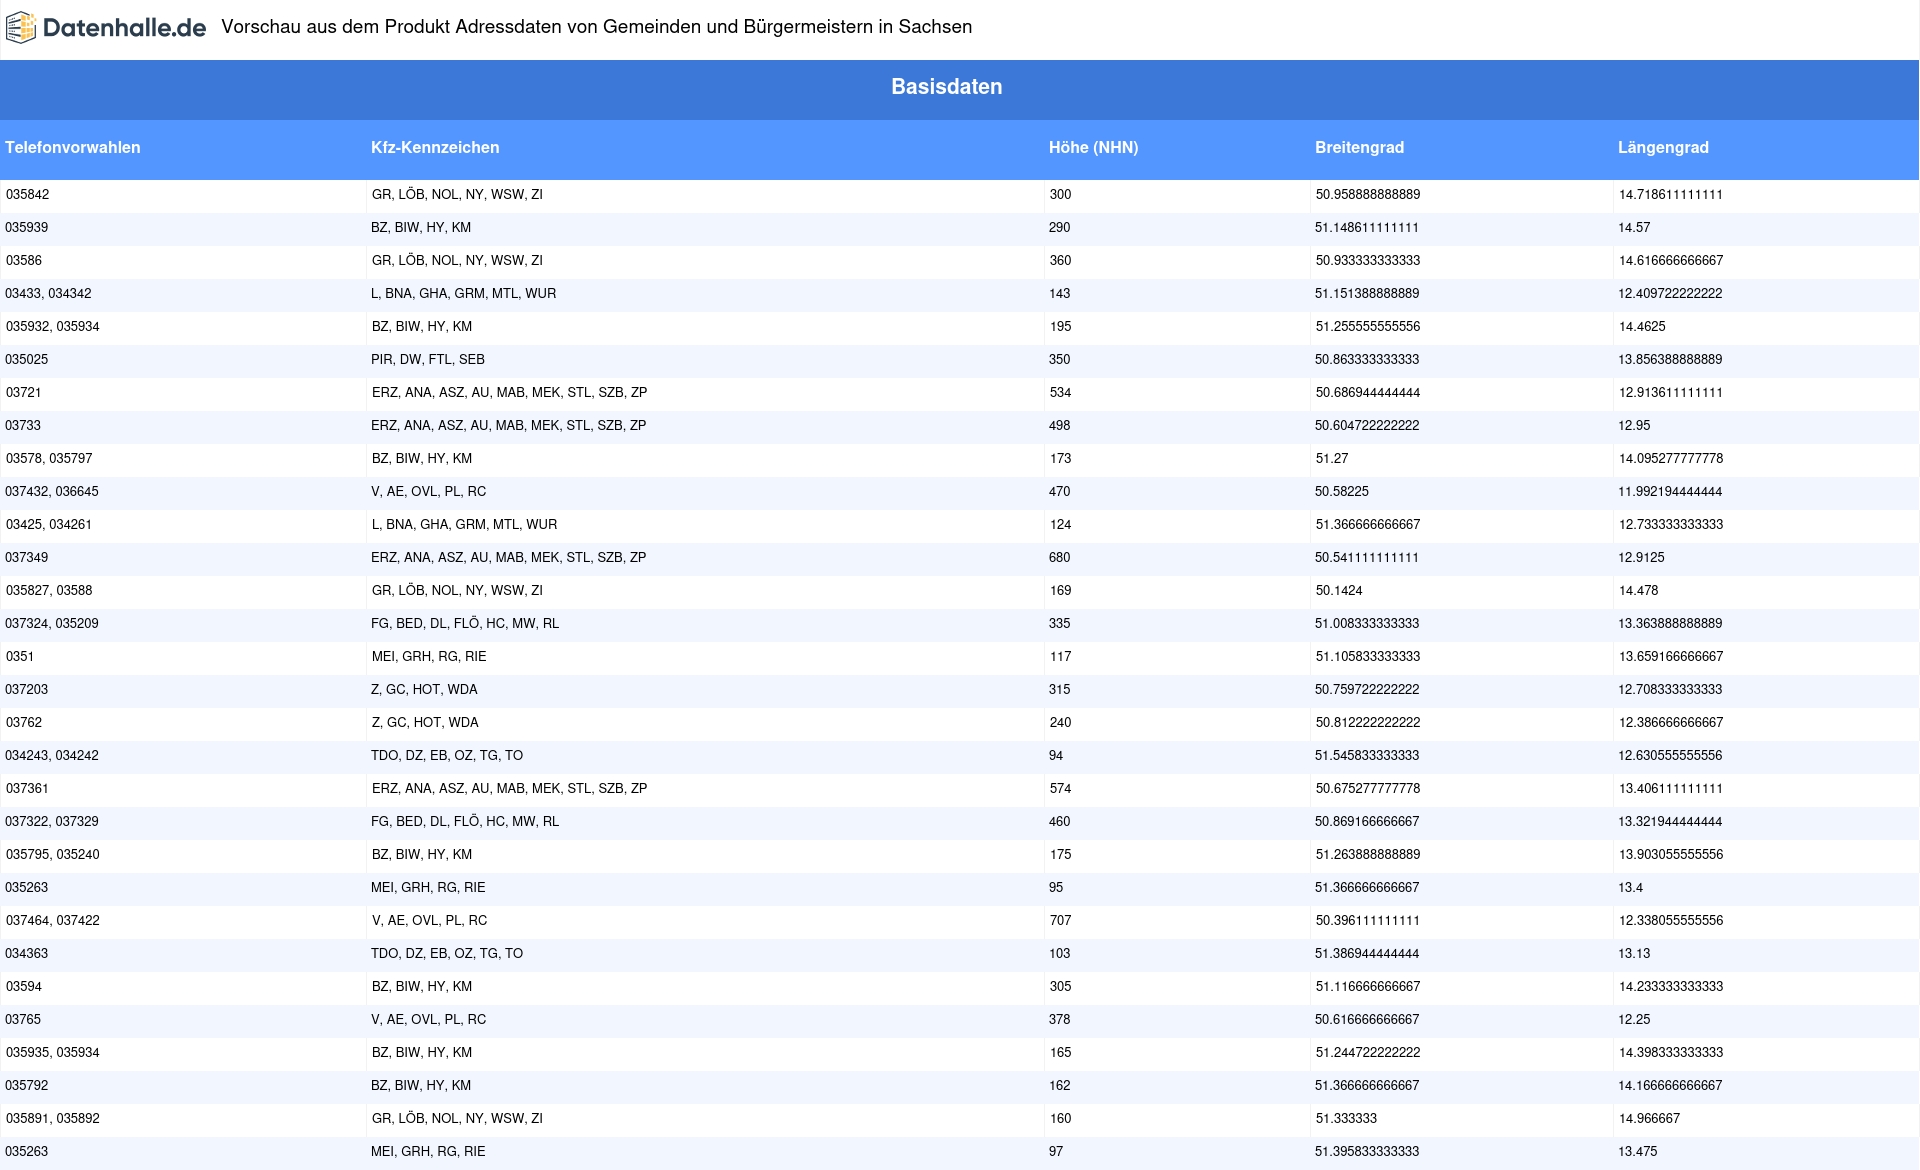
Task: Select the height value 378
Action: pyautogui.click(x=1059, y=1020)
